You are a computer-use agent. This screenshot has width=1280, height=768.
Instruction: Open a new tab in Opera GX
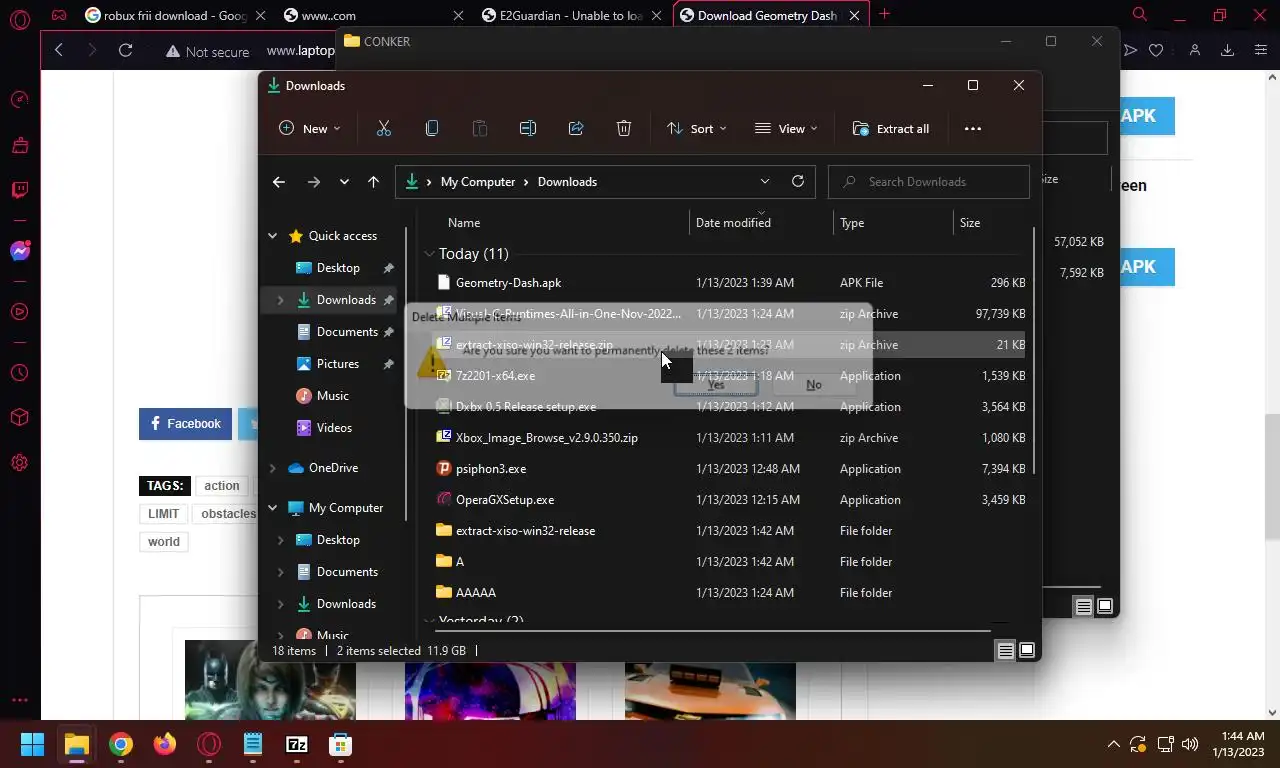point(884,14)
